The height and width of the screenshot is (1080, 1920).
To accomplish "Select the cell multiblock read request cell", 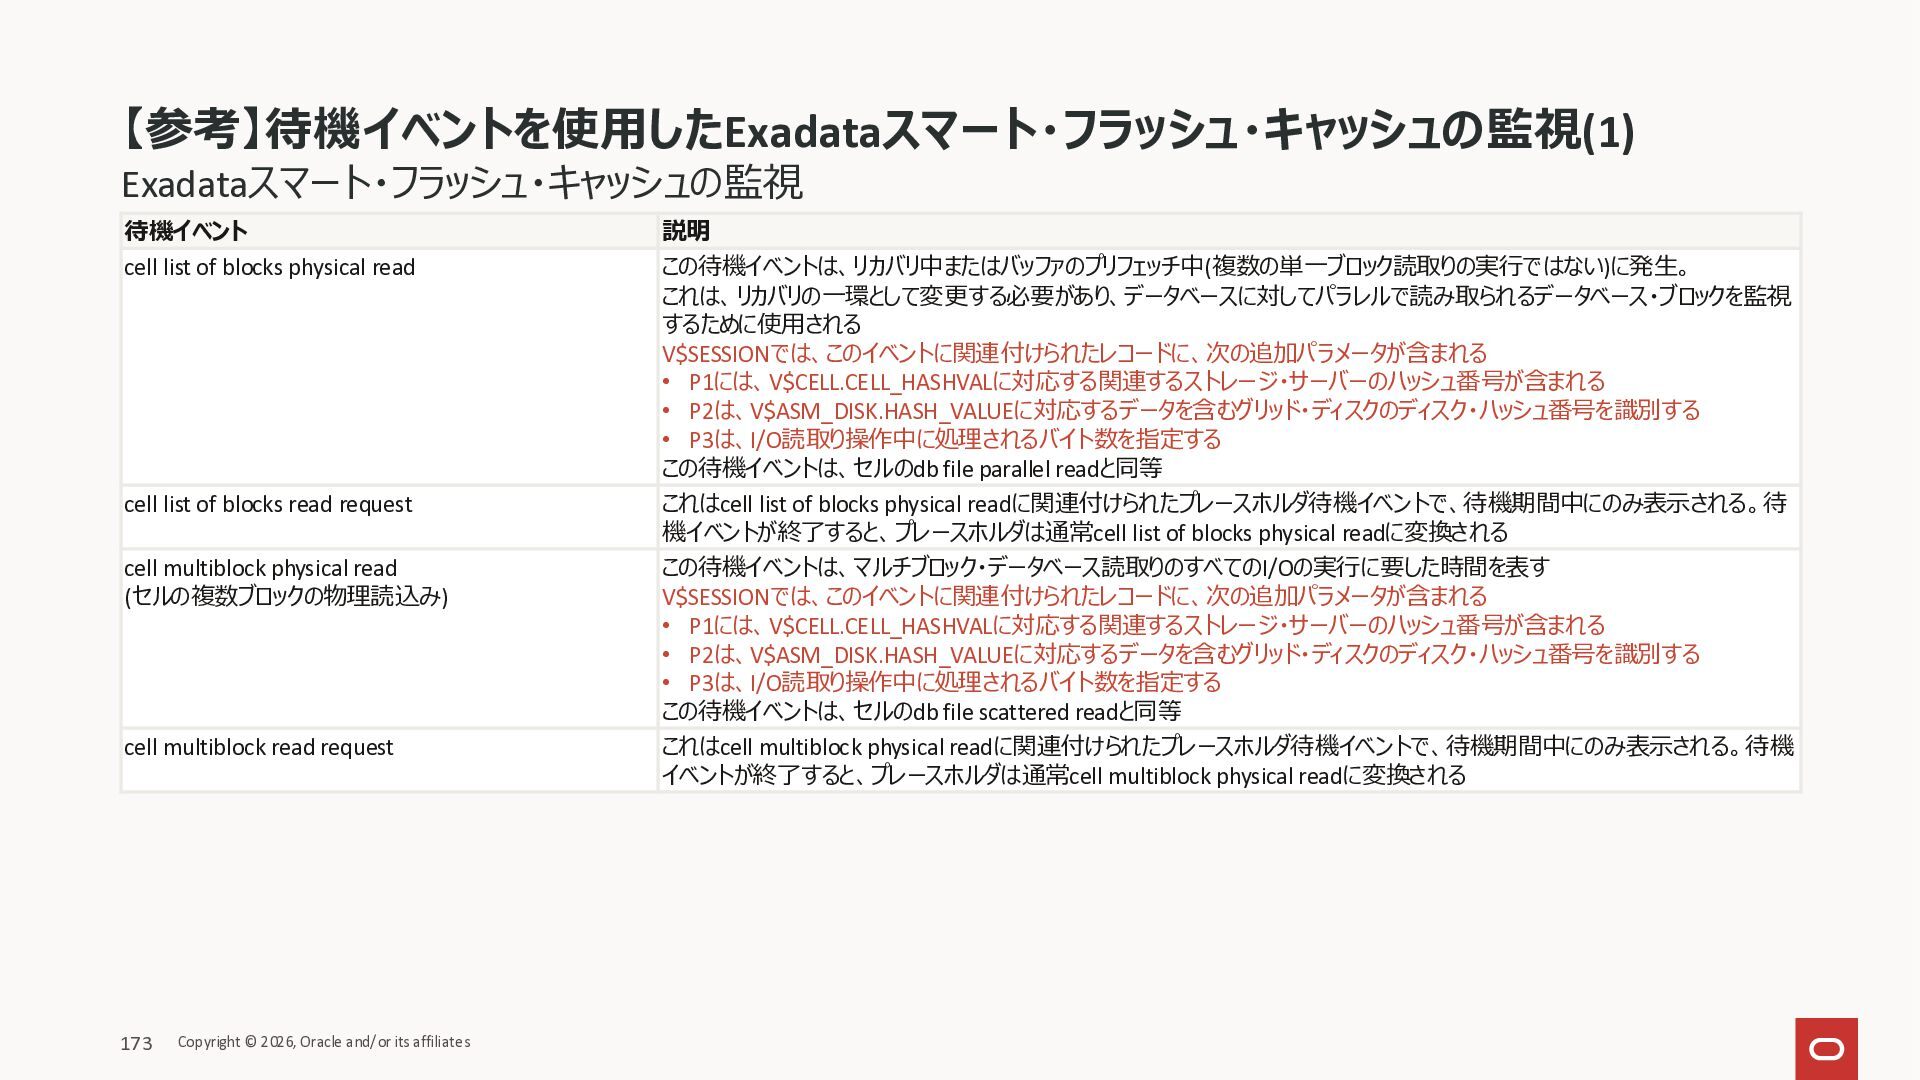I will pyautogui.click(x=258, y=748).
